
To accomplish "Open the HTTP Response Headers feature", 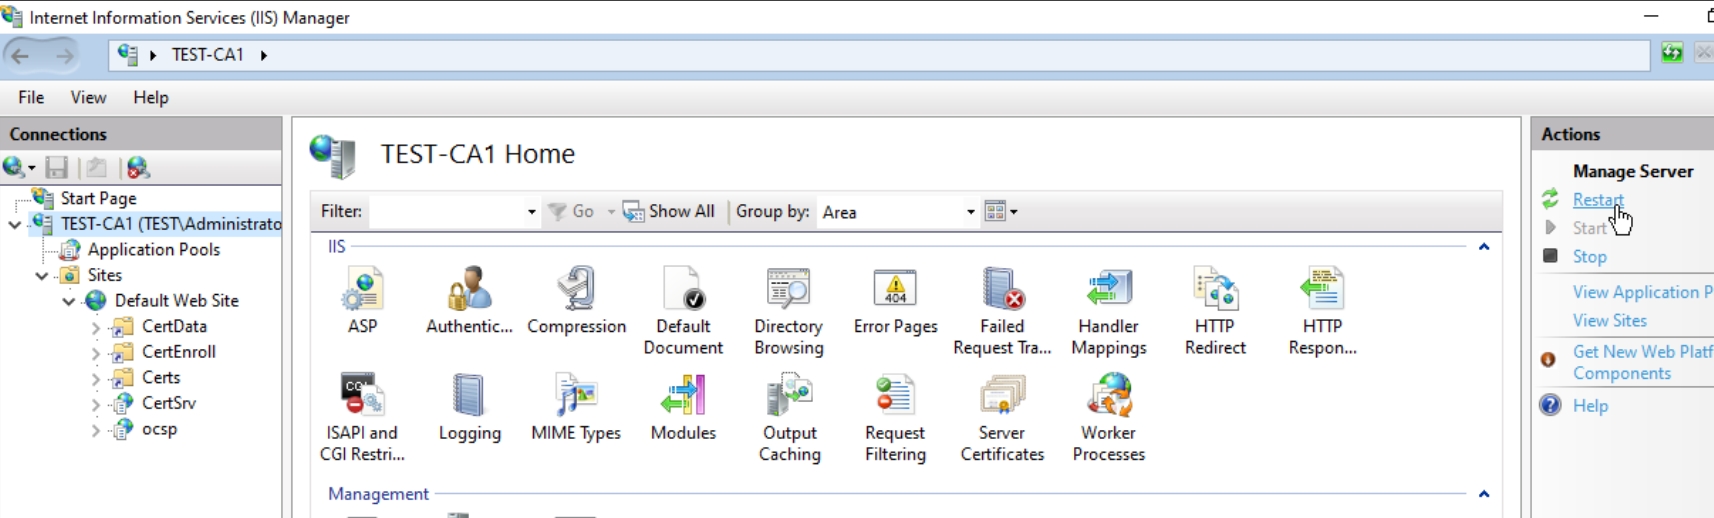I will [1322, 311].
